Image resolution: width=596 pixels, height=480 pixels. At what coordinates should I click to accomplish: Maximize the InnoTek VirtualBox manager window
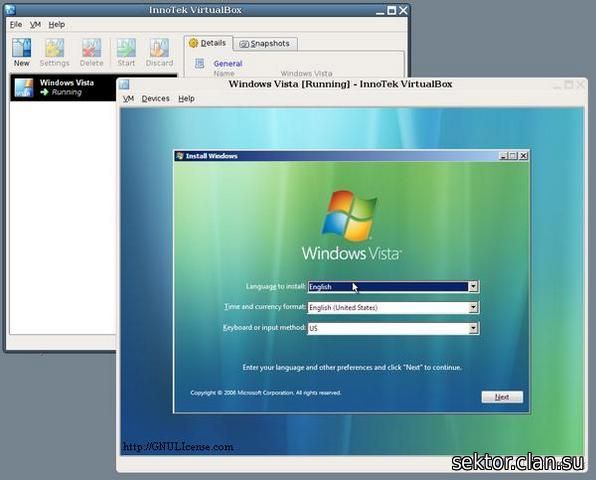pyautogui.click(x=391, y=10)
